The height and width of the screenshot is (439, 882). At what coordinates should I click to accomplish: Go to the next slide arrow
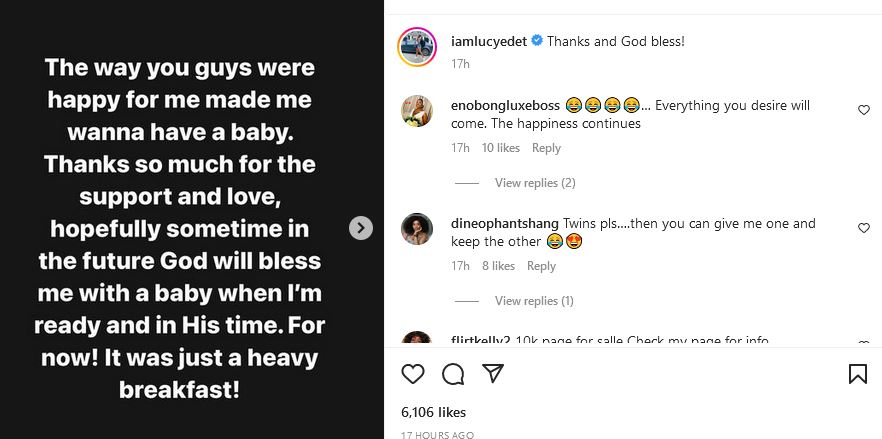coord(361,228)
